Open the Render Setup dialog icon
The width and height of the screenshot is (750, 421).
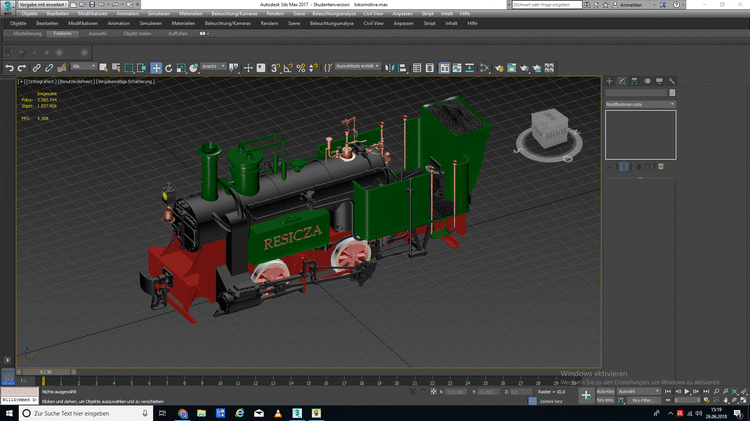tap(499, 68)
